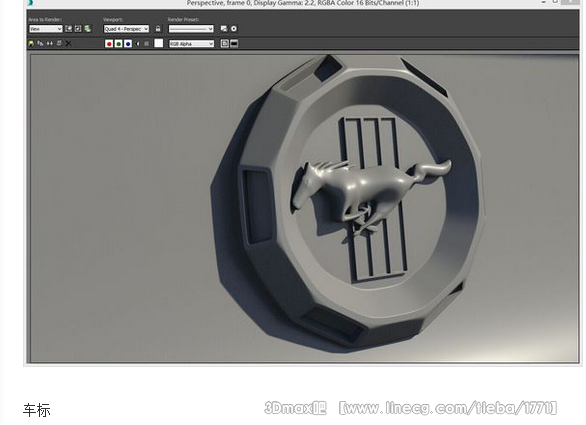Toggle the UI display icon with black frame

click(234, 44)
